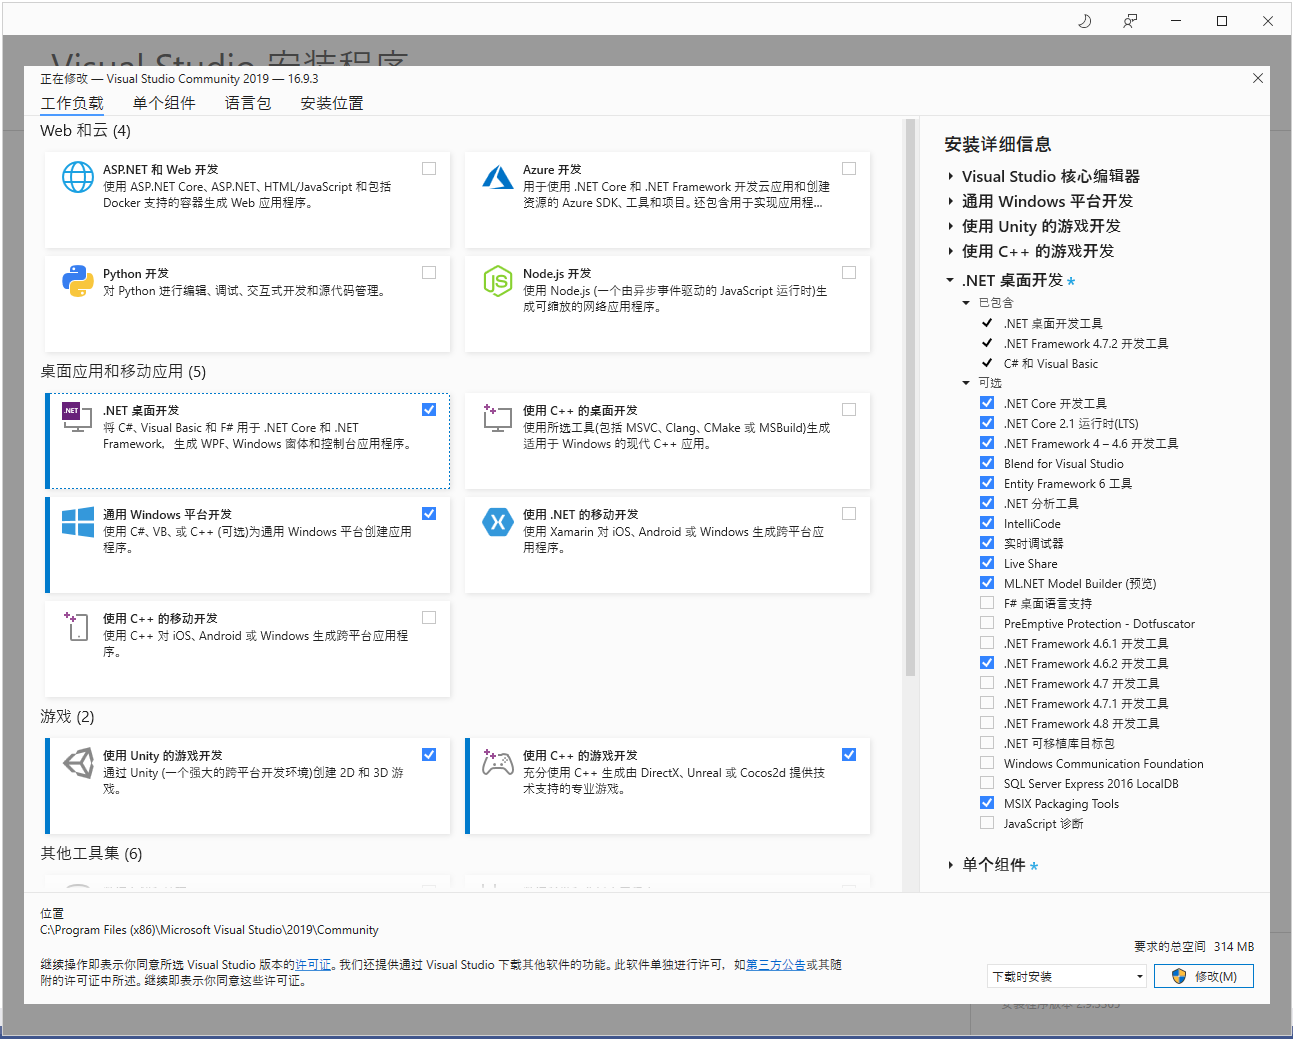Check PreEmptive Protection - Dotfuscator option
This screenshot has height=1039, width=1293.
click(x=987, y=623)
